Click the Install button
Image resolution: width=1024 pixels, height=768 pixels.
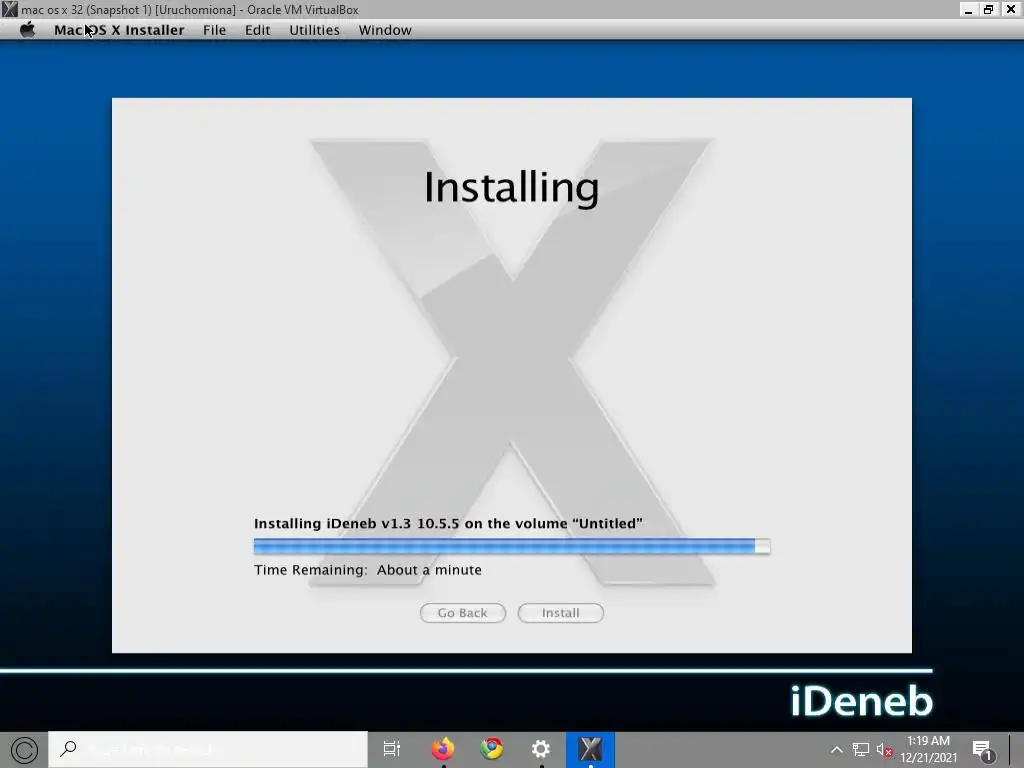560,613
